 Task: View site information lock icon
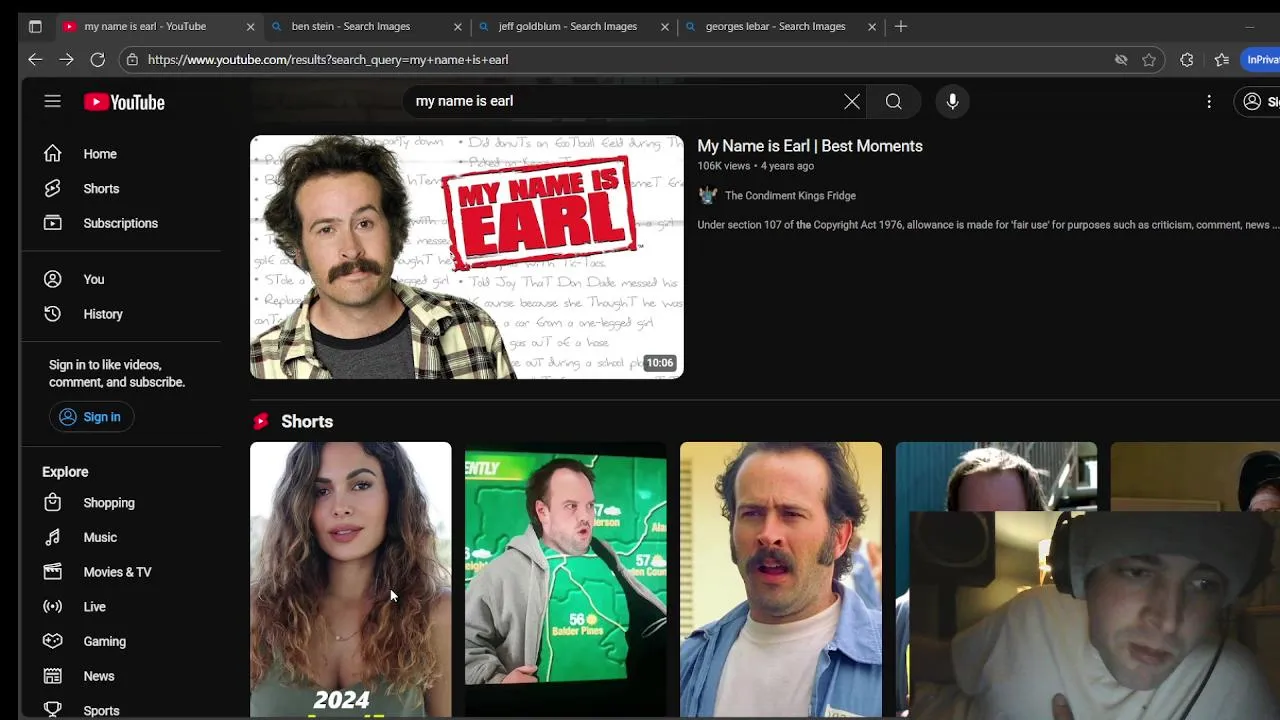point(132,60)
